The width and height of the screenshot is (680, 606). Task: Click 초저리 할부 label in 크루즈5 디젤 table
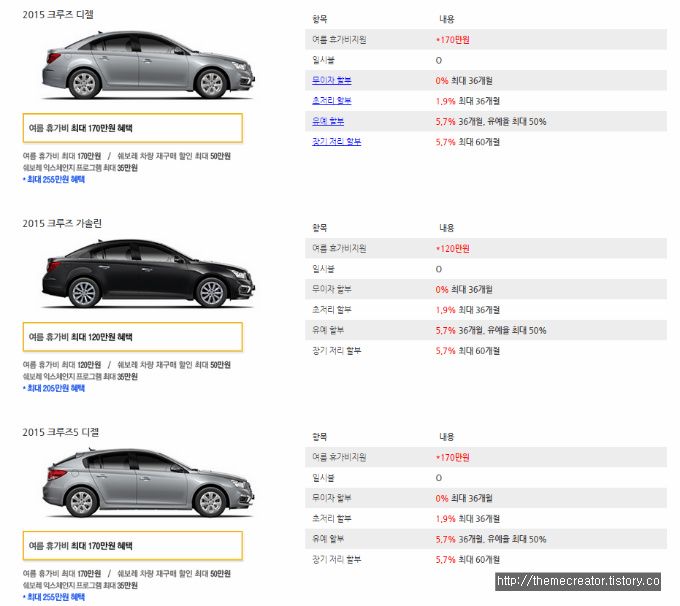coord(332,518)
